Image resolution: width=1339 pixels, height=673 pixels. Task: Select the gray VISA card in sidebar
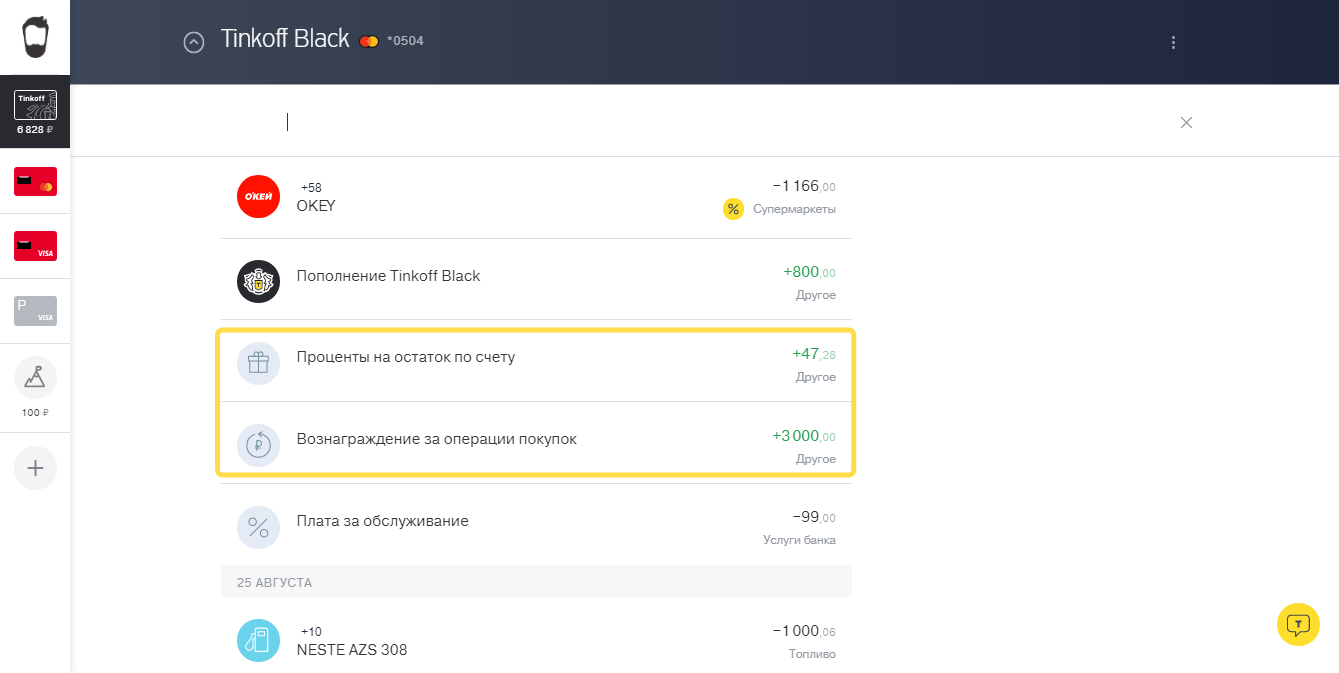35,311
